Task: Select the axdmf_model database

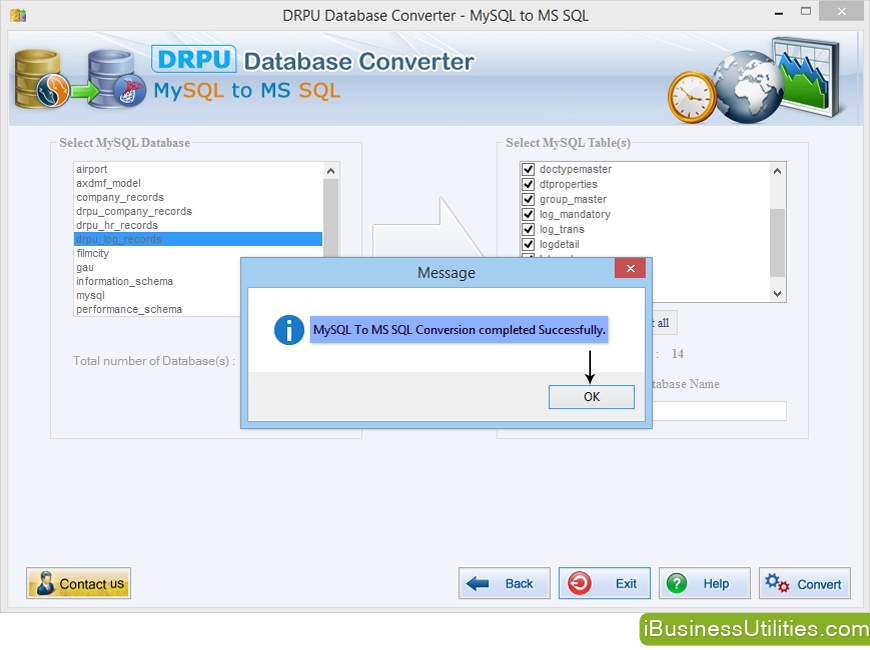Action: [x=198, y=183]
